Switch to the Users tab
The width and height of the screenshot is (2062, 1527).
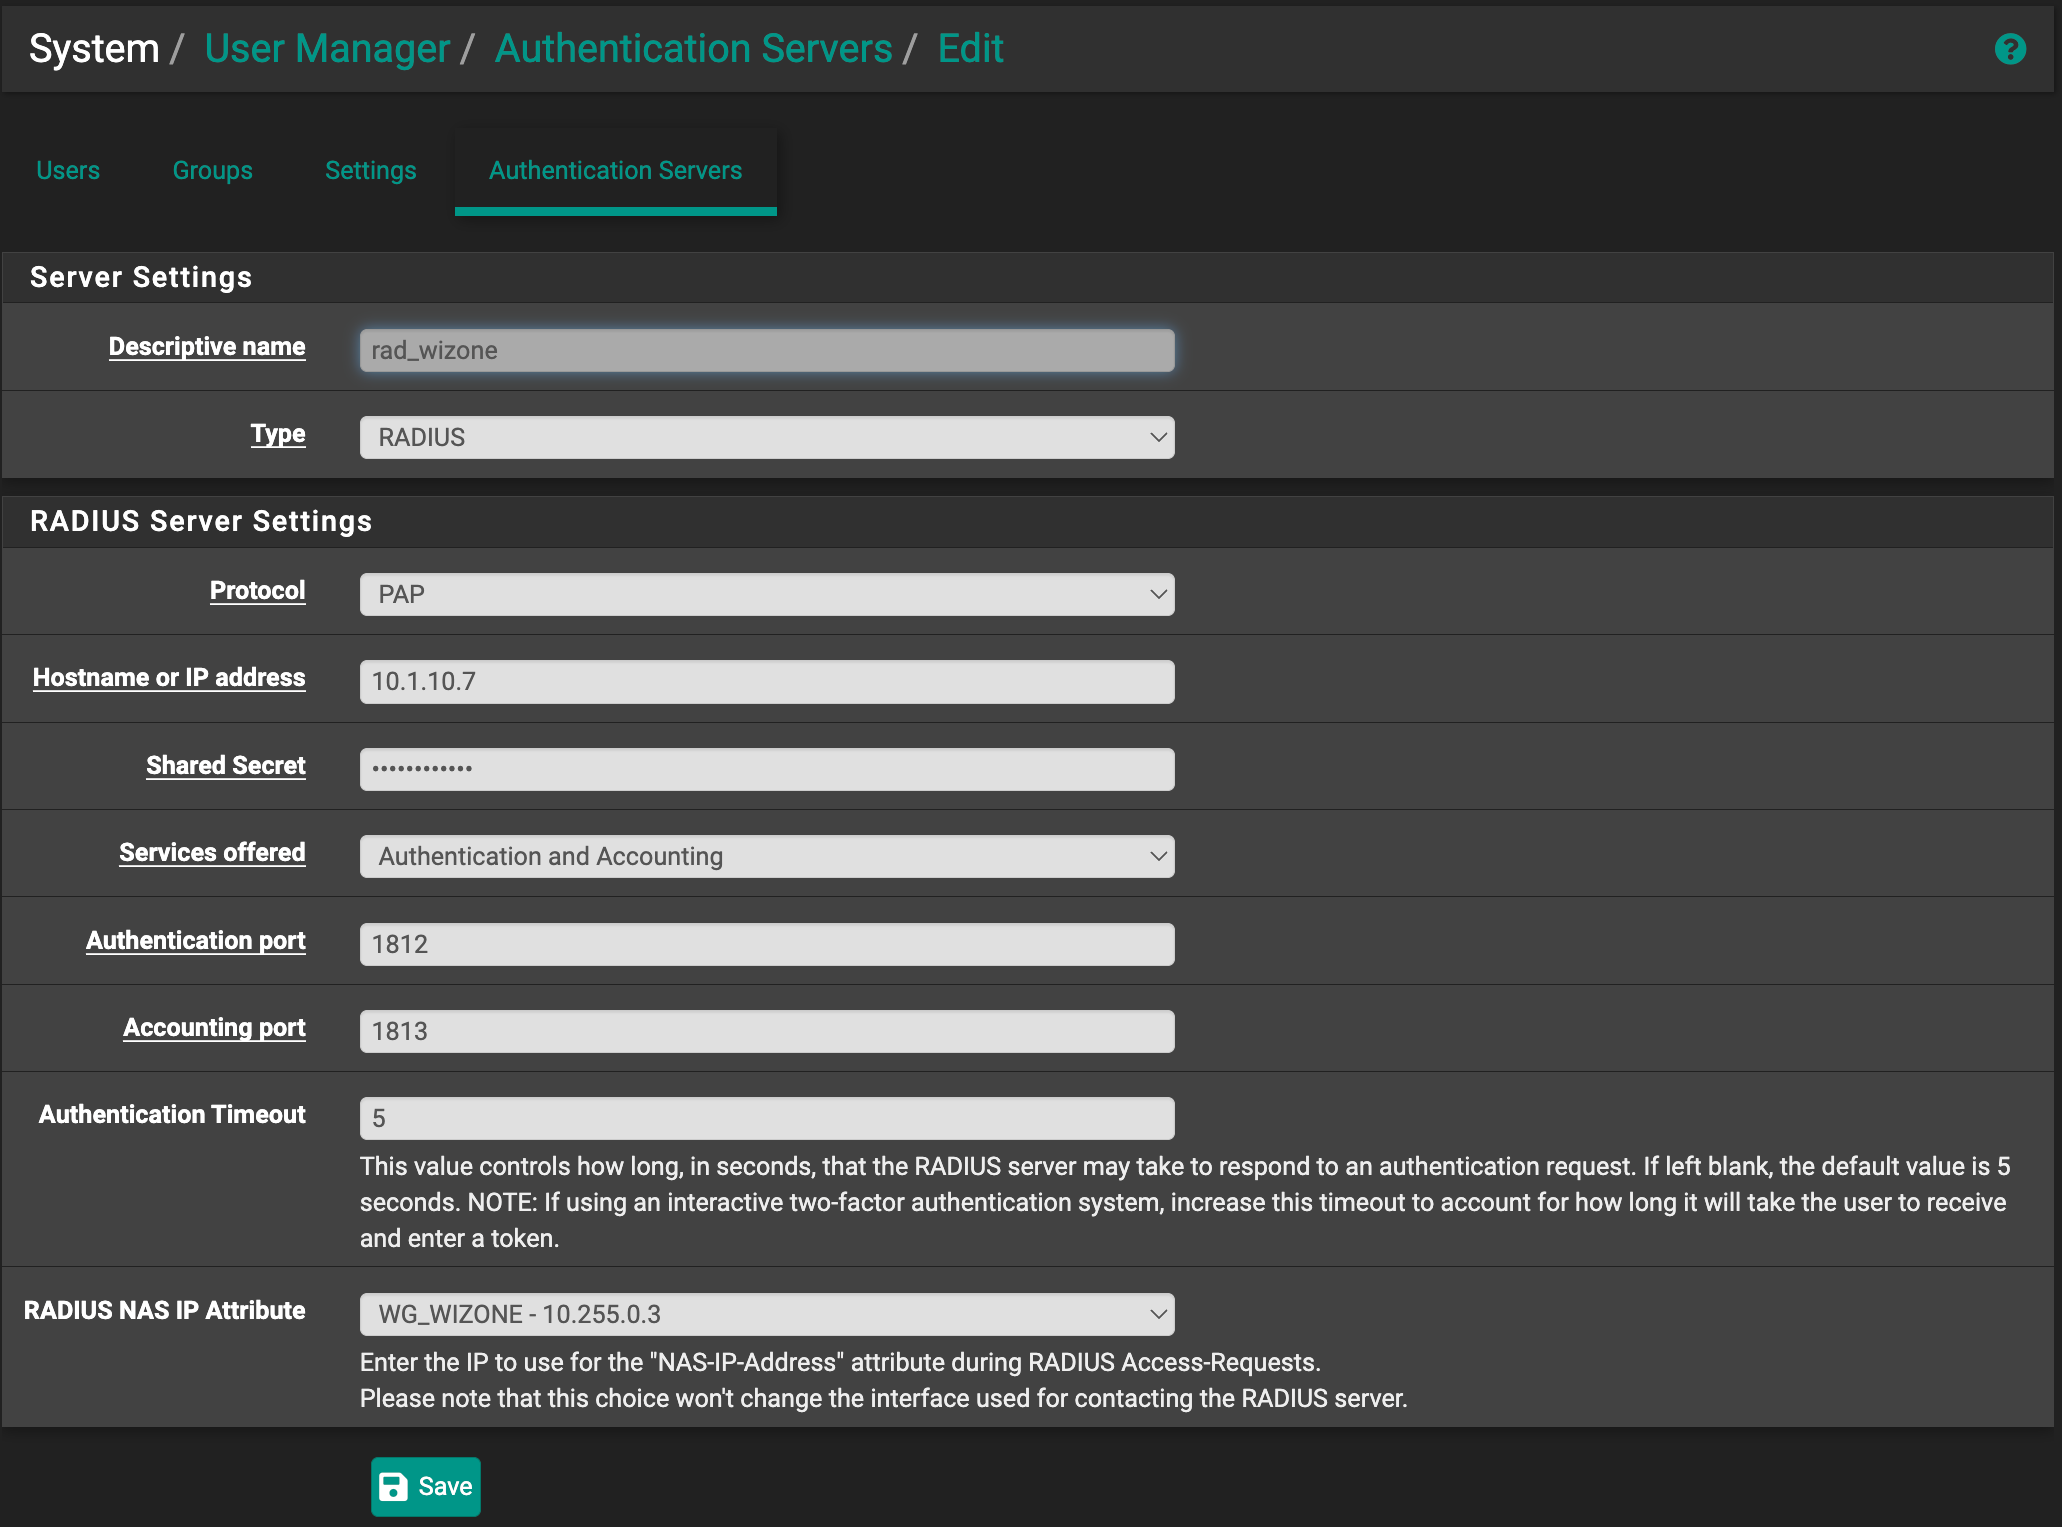[67, 170]
